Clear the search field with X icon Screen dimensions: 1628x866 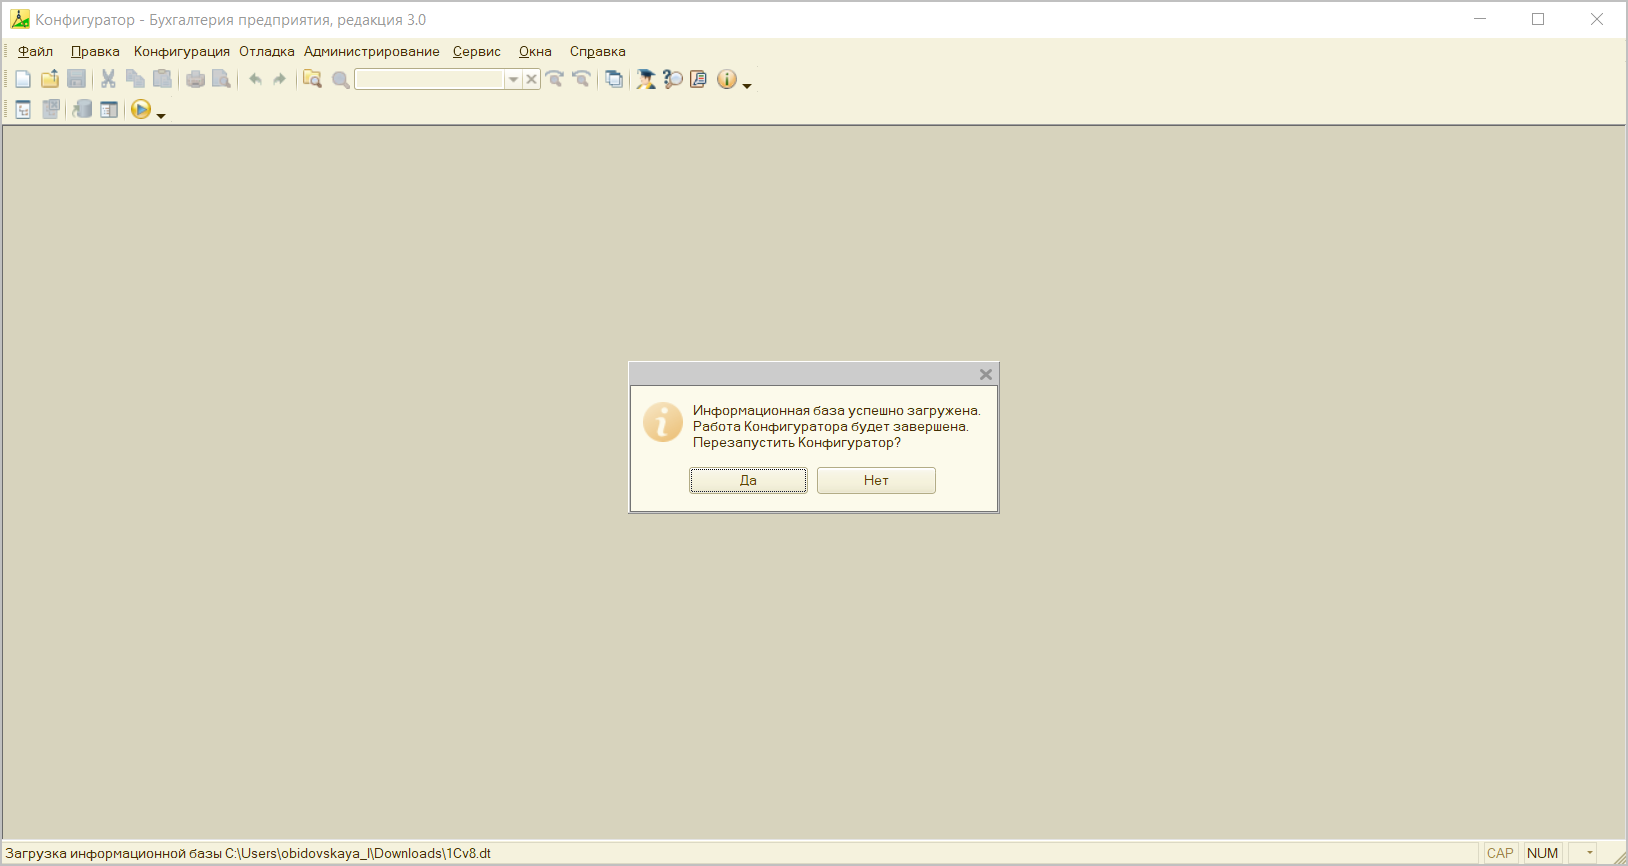(x=532, y=79)
